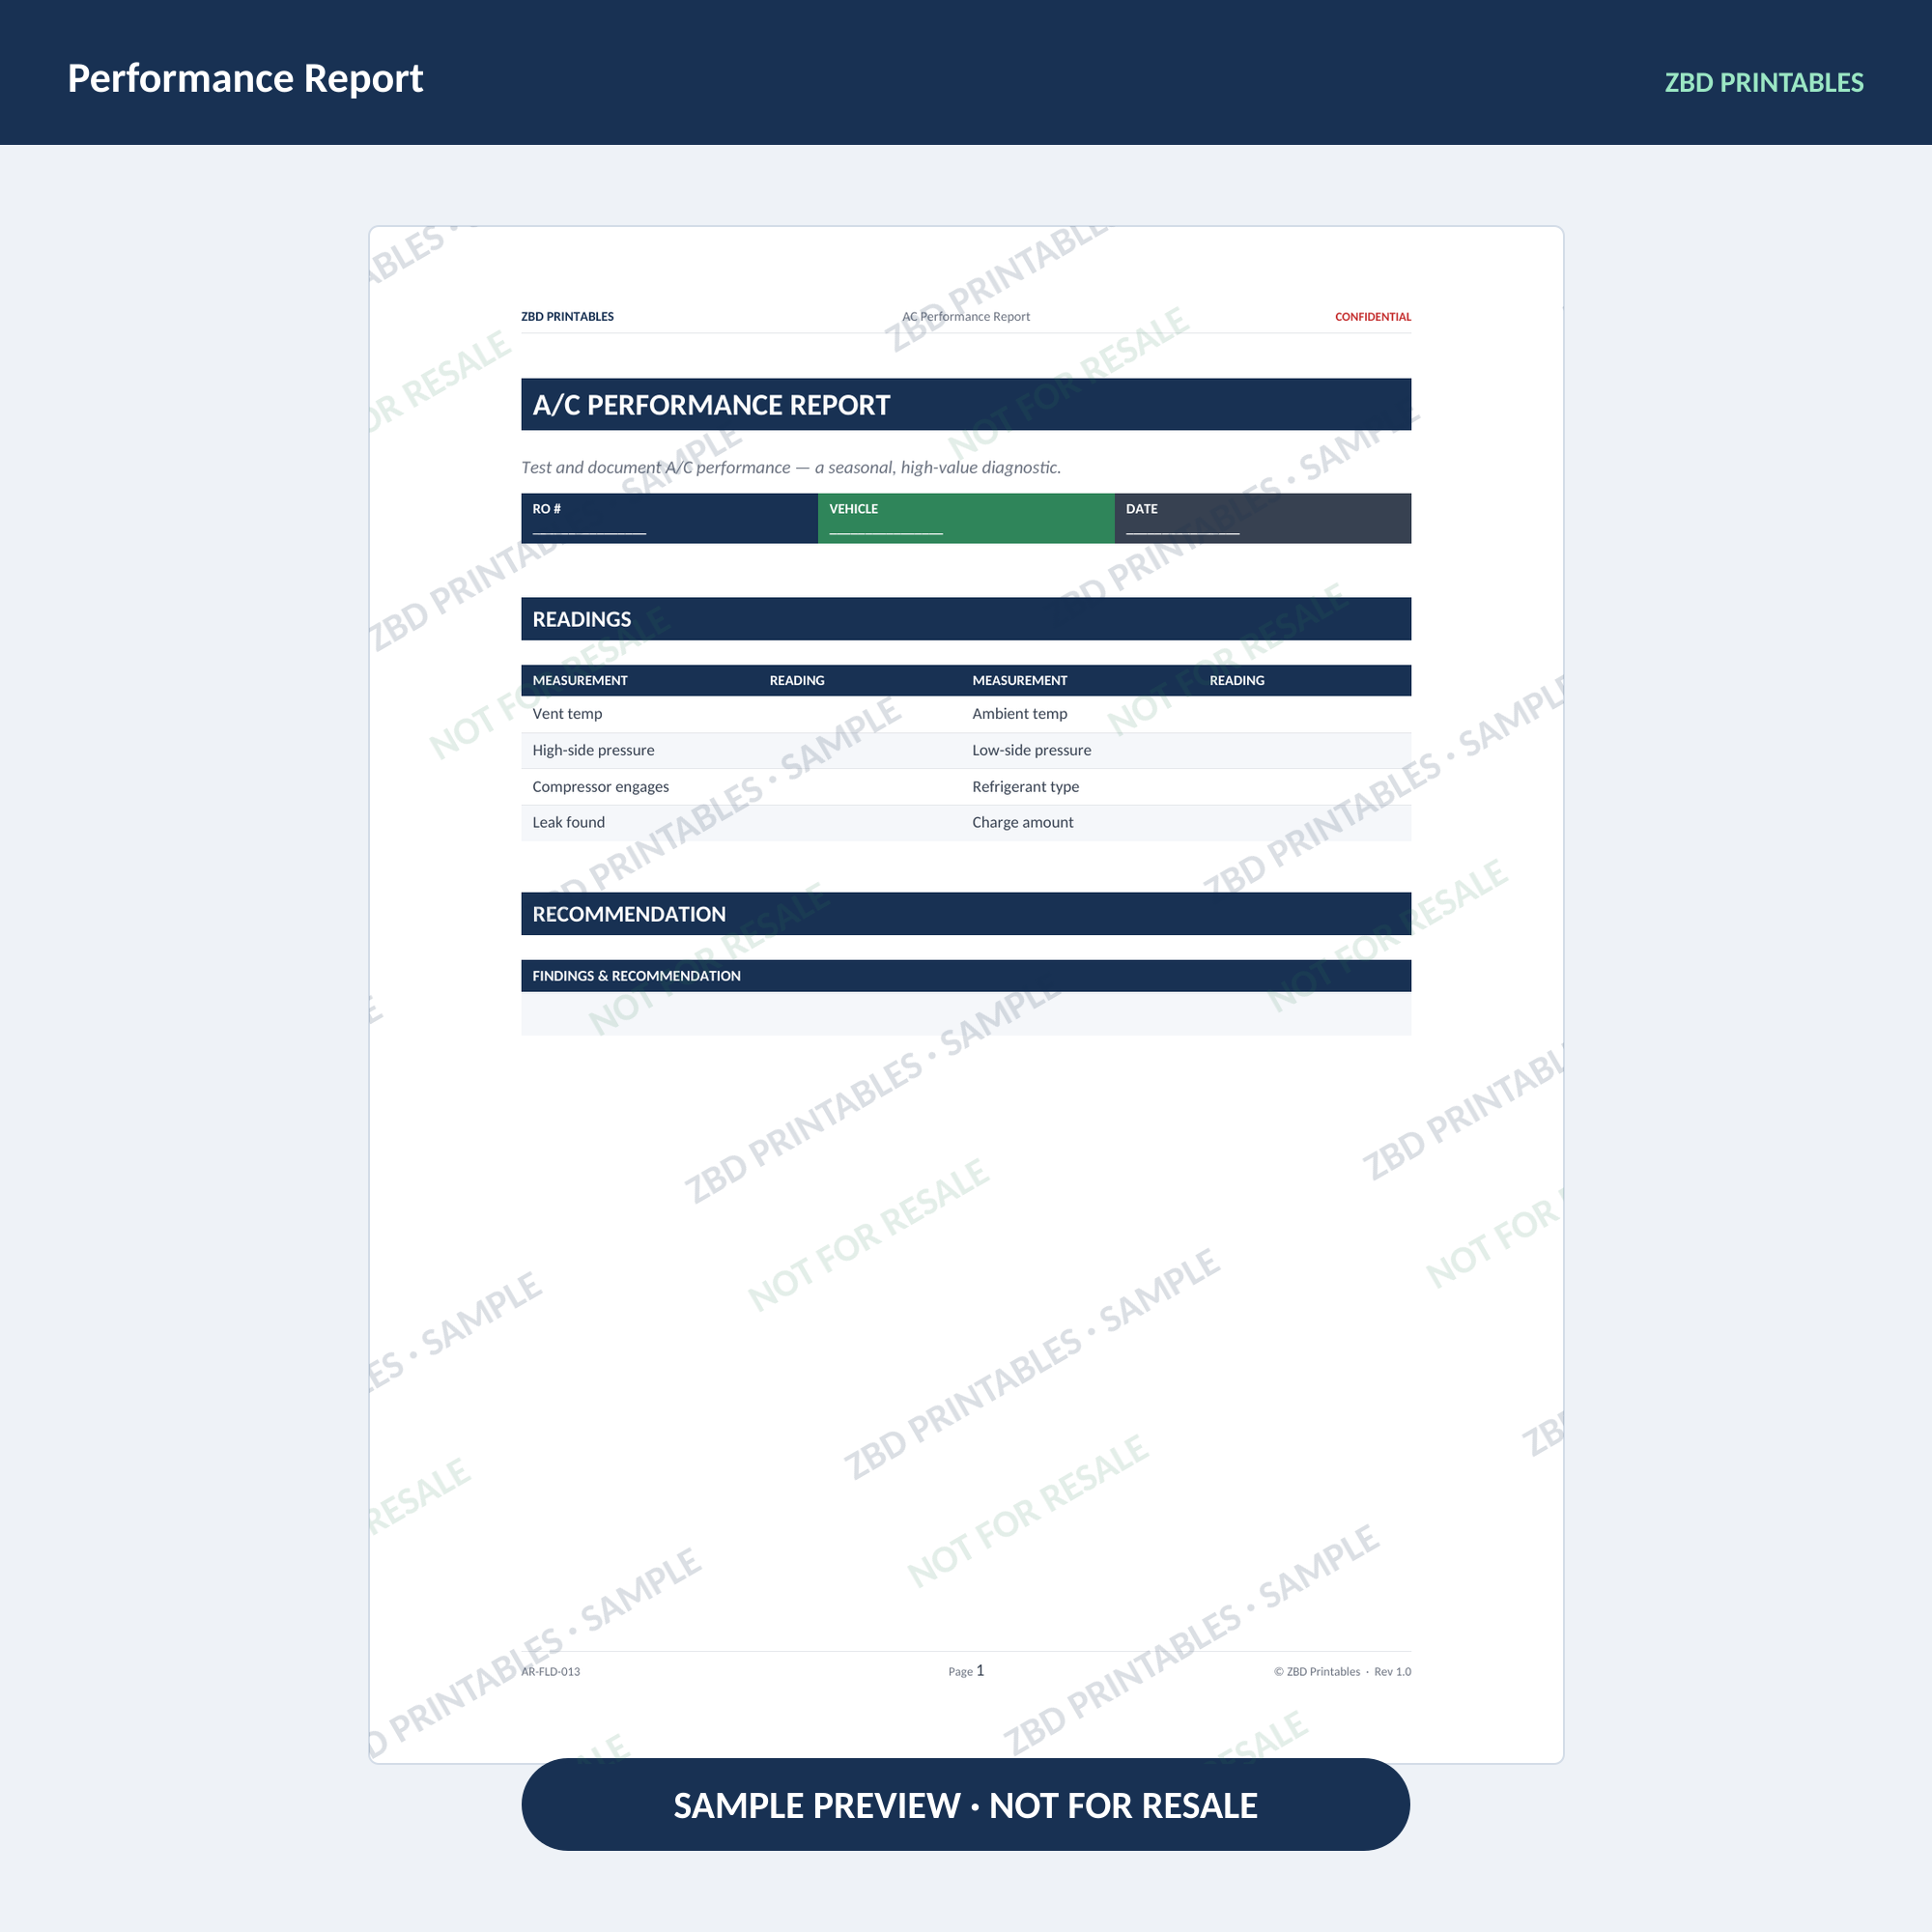Click the Refrigerant type row label
The image size is (1932, 1932).
[x=1025, y=786]
